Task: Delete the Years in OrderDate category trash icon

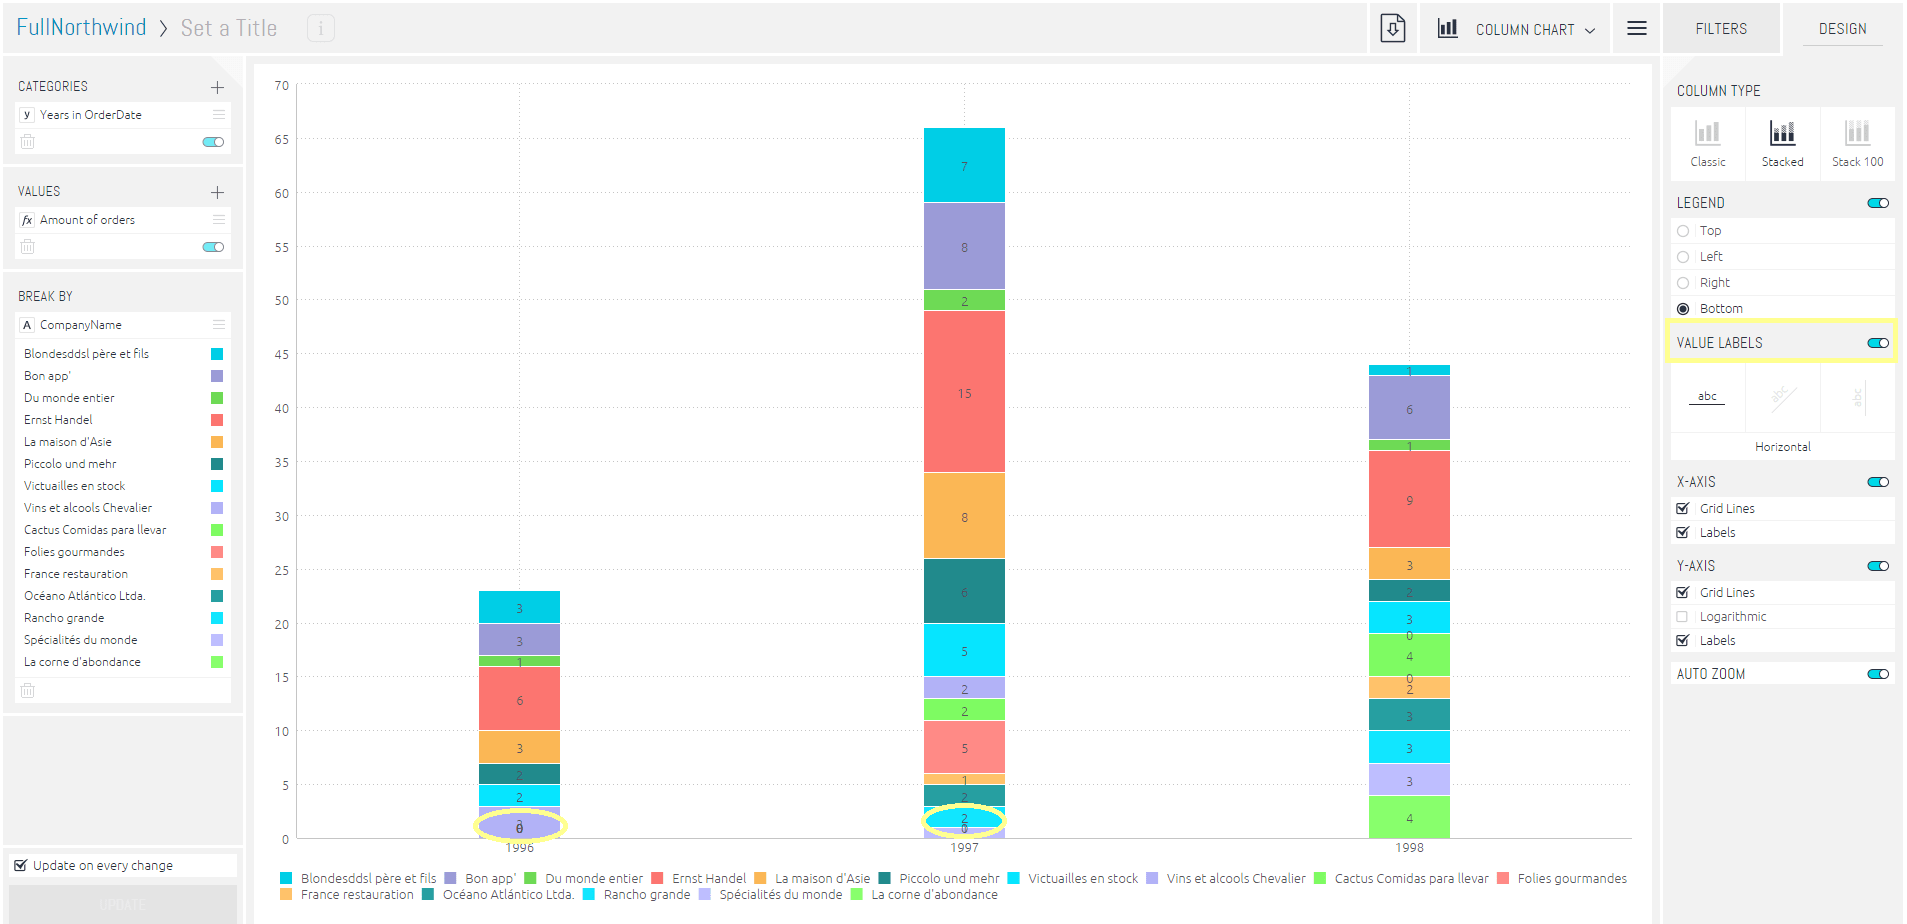Action: (x=28, y=142)
